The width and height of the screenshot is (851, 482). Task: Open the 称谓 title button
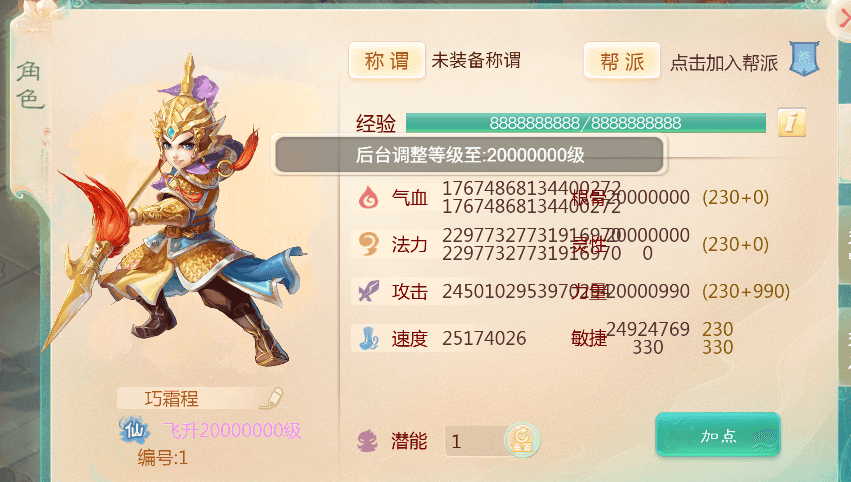(386, 60)
